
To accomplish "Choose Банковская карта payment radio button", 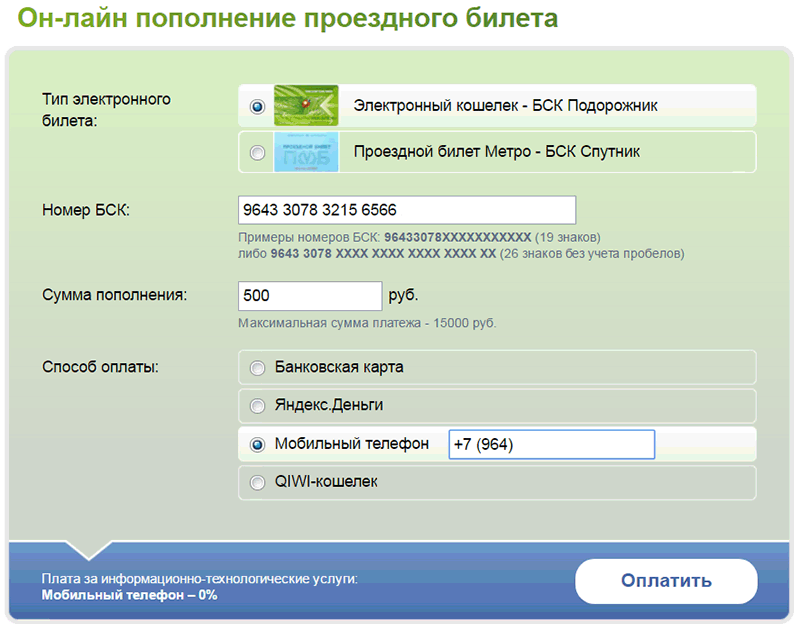I will [x=258, y=368].
